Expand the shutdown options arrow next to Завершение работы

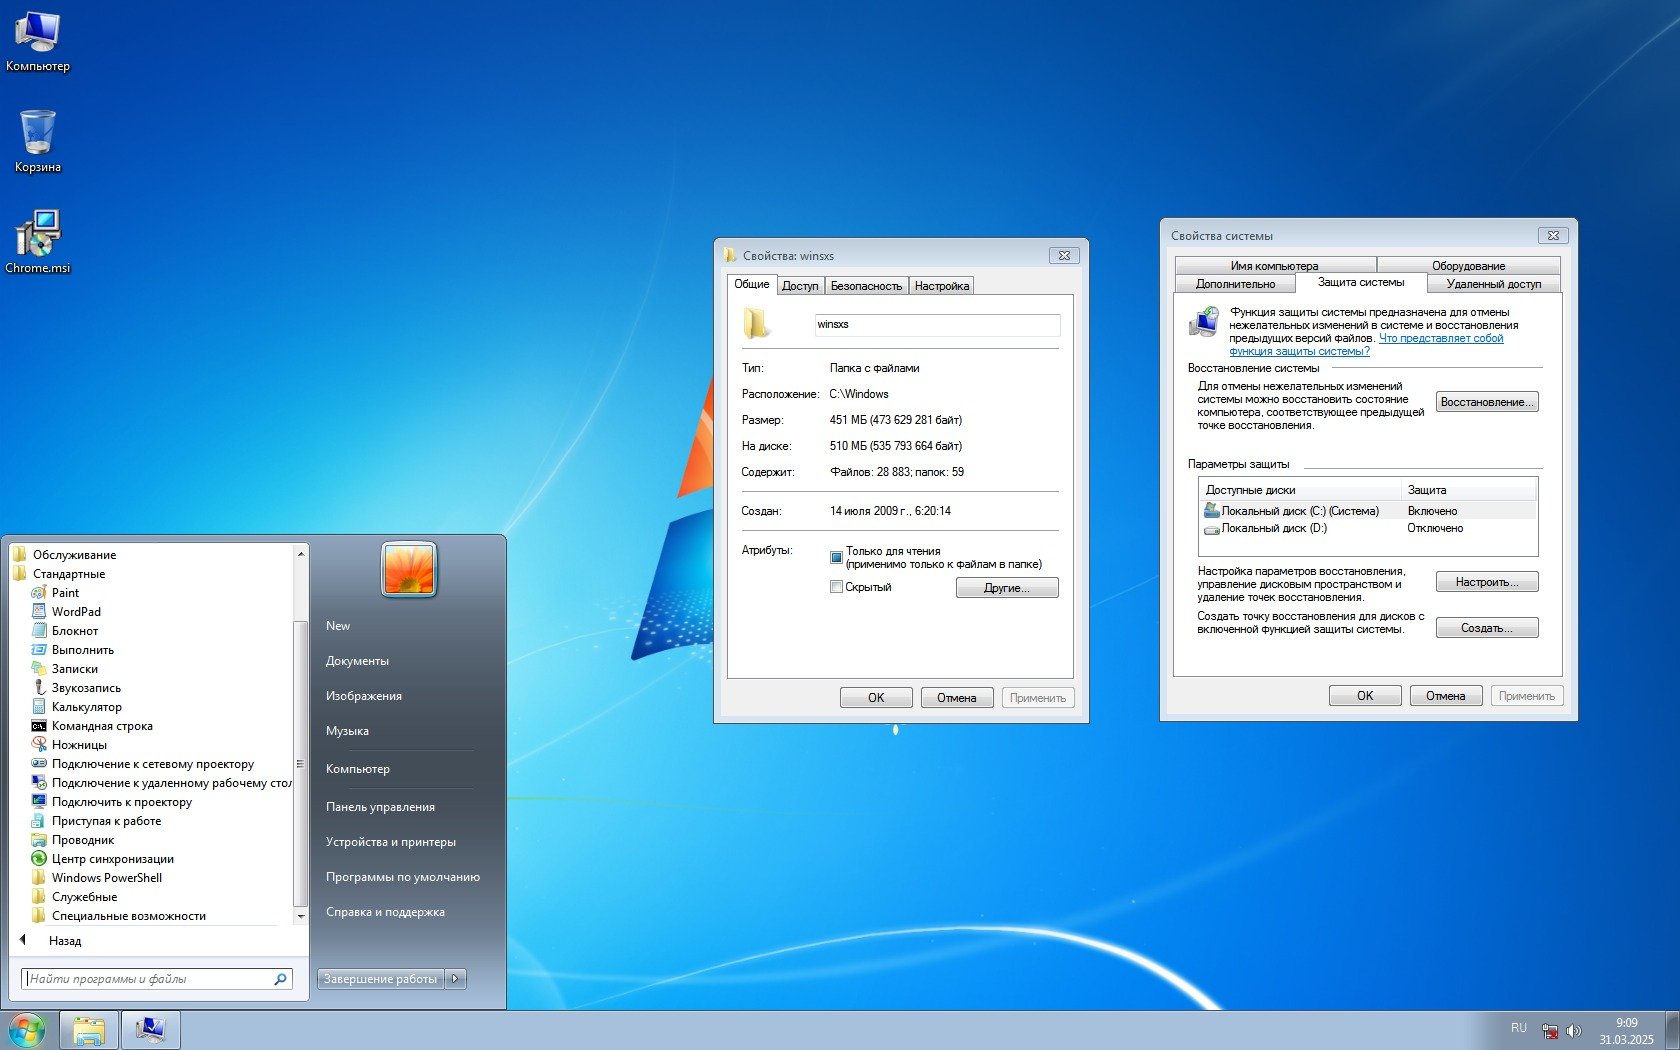(456, 979)
